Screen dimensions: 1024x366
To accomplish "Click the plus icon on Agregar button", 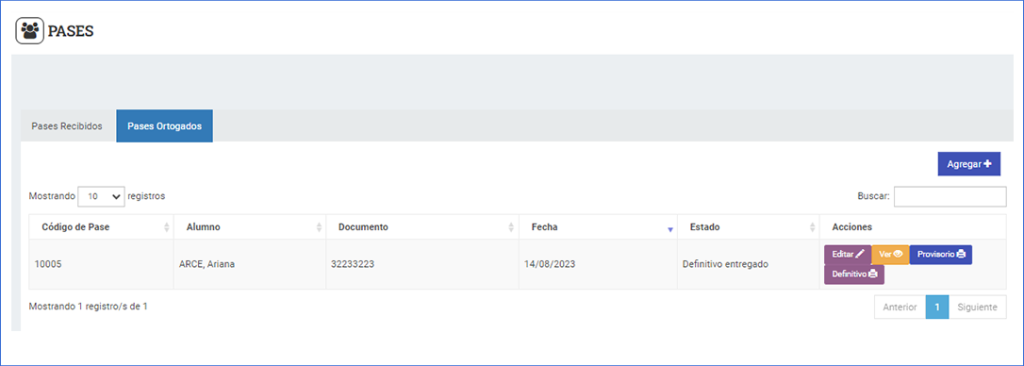I will [987, 164].
